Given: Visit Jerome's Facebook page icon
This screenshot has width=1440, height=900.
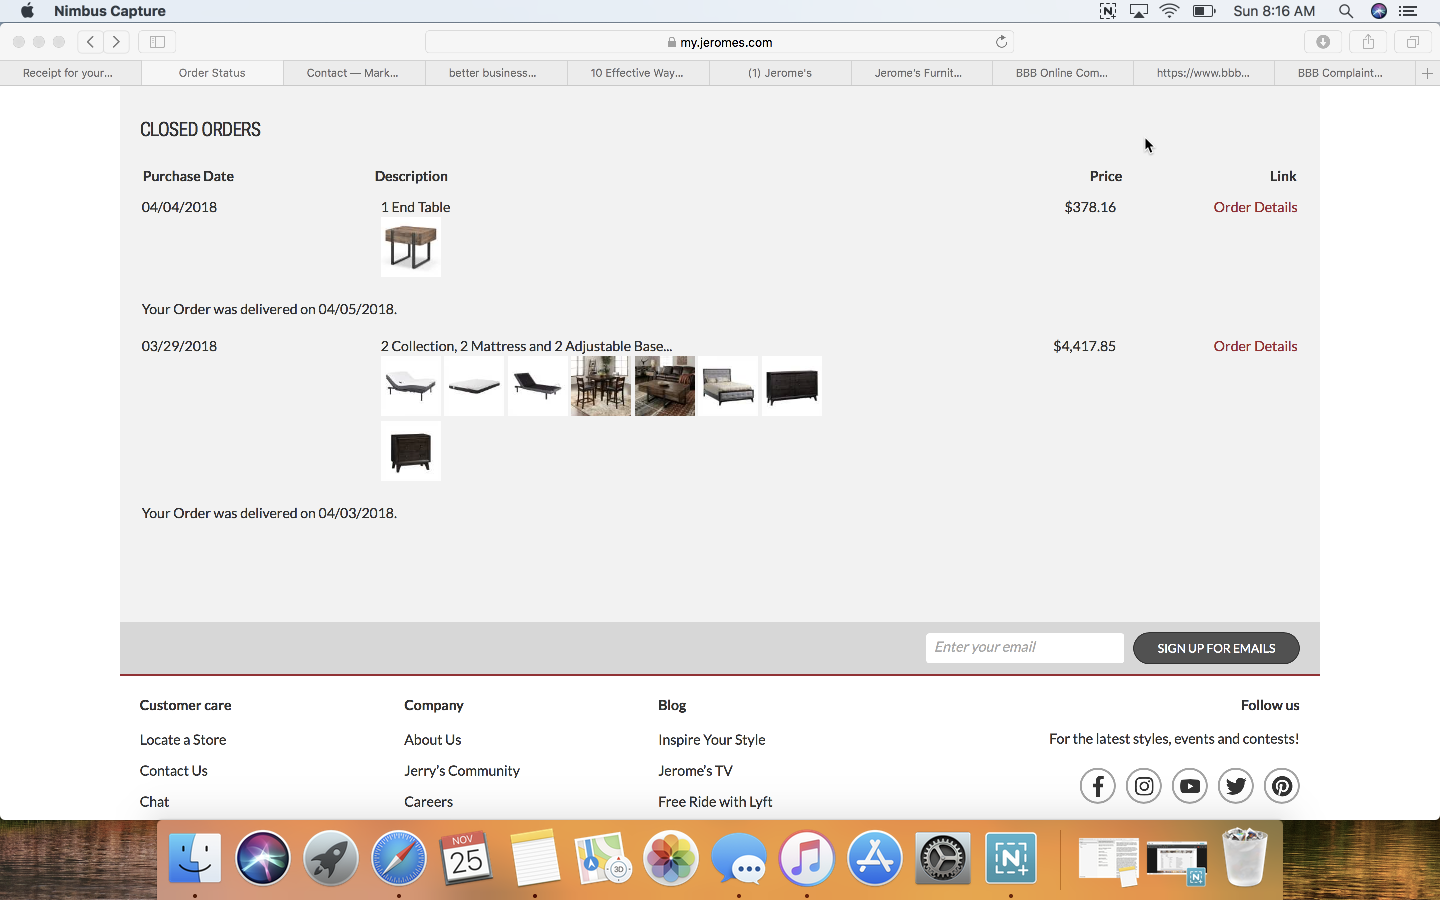Looking at the screenshot, I should [1098, 786].
